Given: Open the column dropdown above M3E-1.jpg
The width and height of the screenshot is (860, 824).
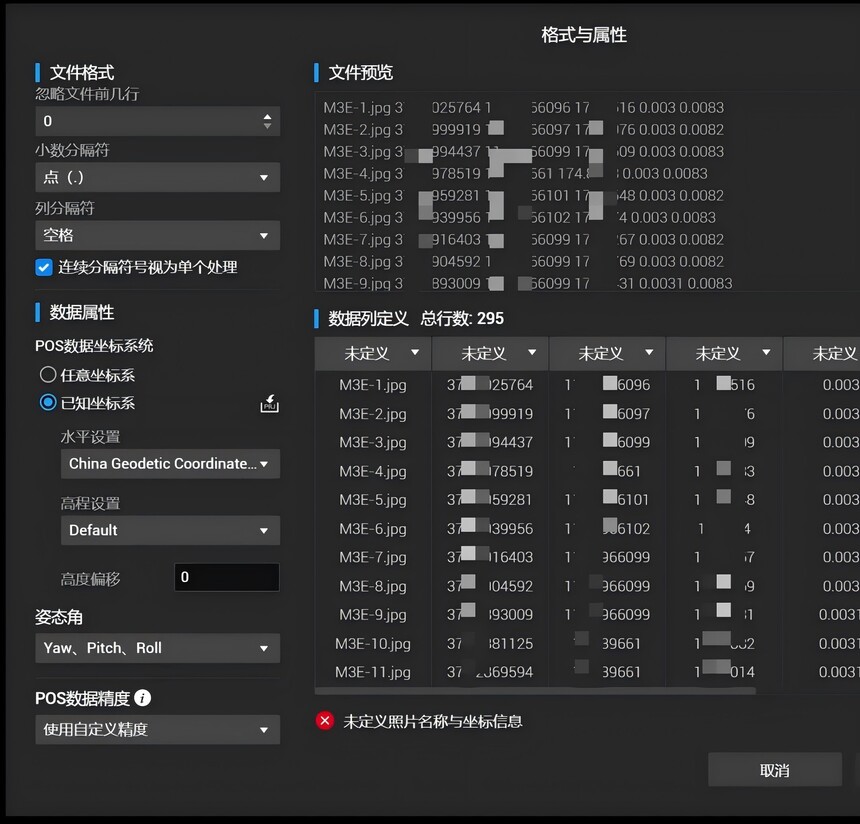Looking at the screenshot, I should [x=373, y=353].
